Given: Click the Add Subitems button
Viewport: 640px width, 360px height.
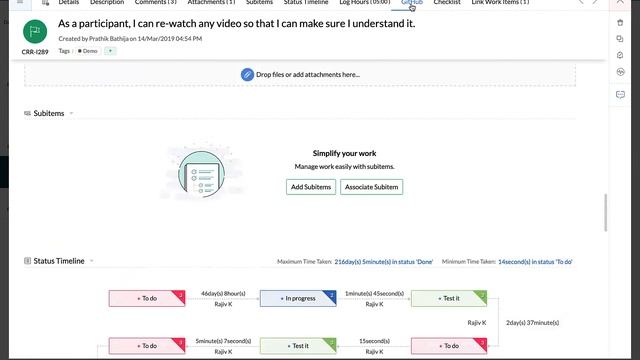Looking at the screenshot, I should 311,187.
